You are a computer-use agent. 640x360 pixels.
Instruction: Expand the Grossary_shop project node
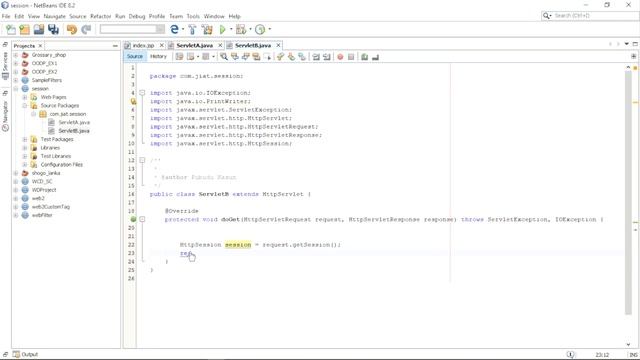(16, 55)
